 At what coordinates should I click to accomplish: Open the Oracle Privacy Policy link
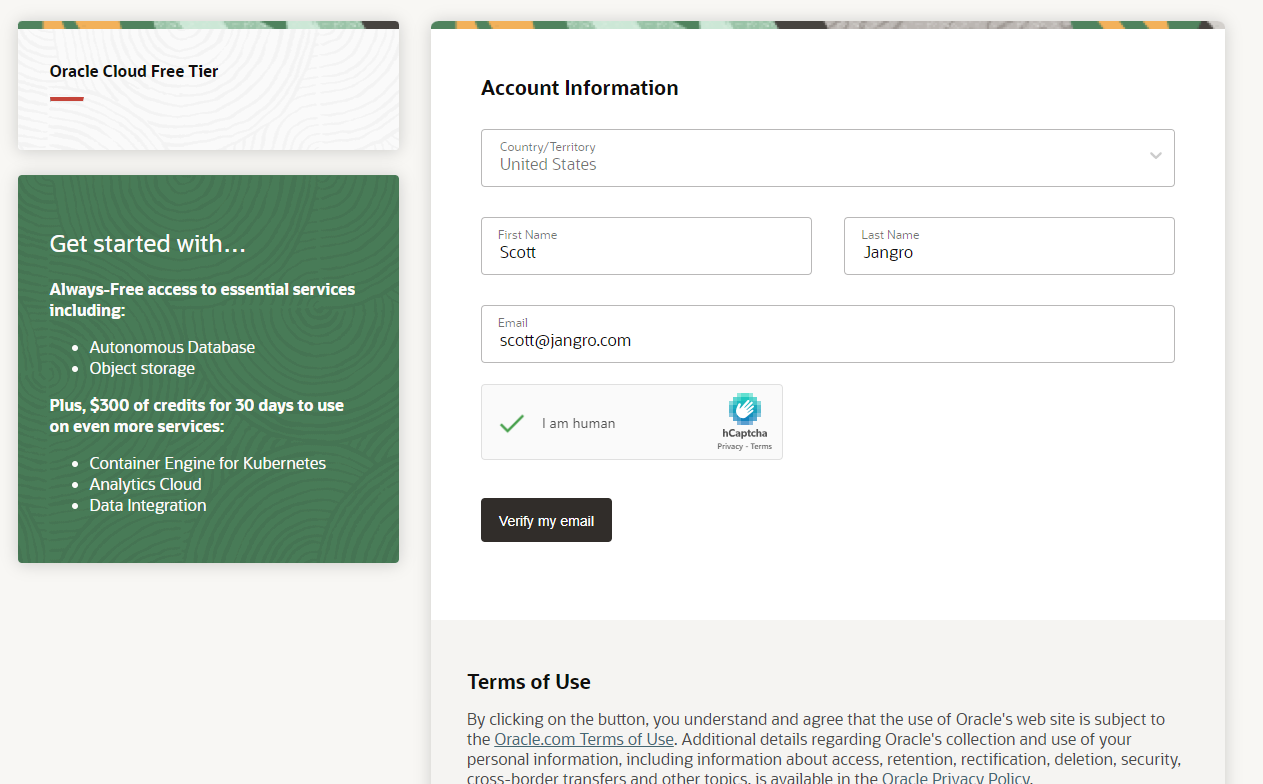click(955, 777)
